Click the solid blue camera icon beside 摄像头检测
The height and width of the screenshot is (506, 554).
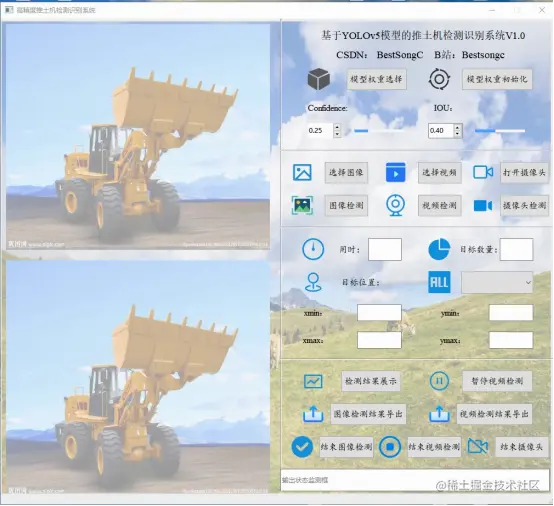pos(483,205)
